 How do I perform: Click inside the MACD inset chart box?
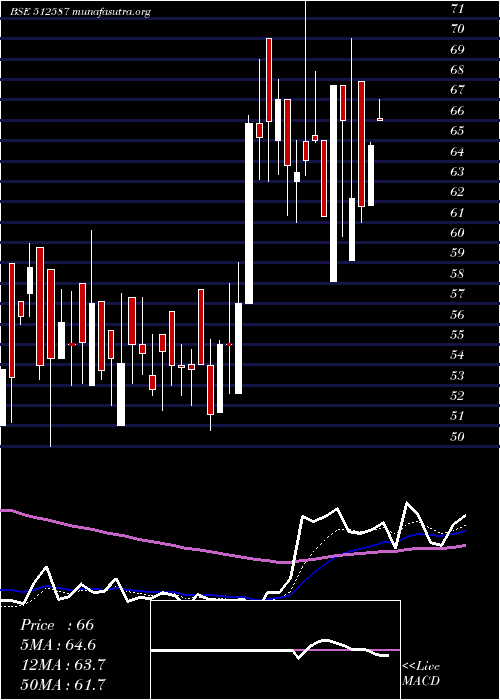(275, 650)
